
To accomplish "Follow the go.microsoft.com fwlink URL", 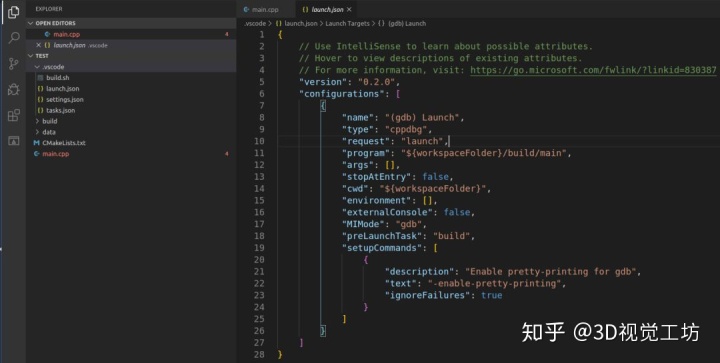I will pos(593,70).
